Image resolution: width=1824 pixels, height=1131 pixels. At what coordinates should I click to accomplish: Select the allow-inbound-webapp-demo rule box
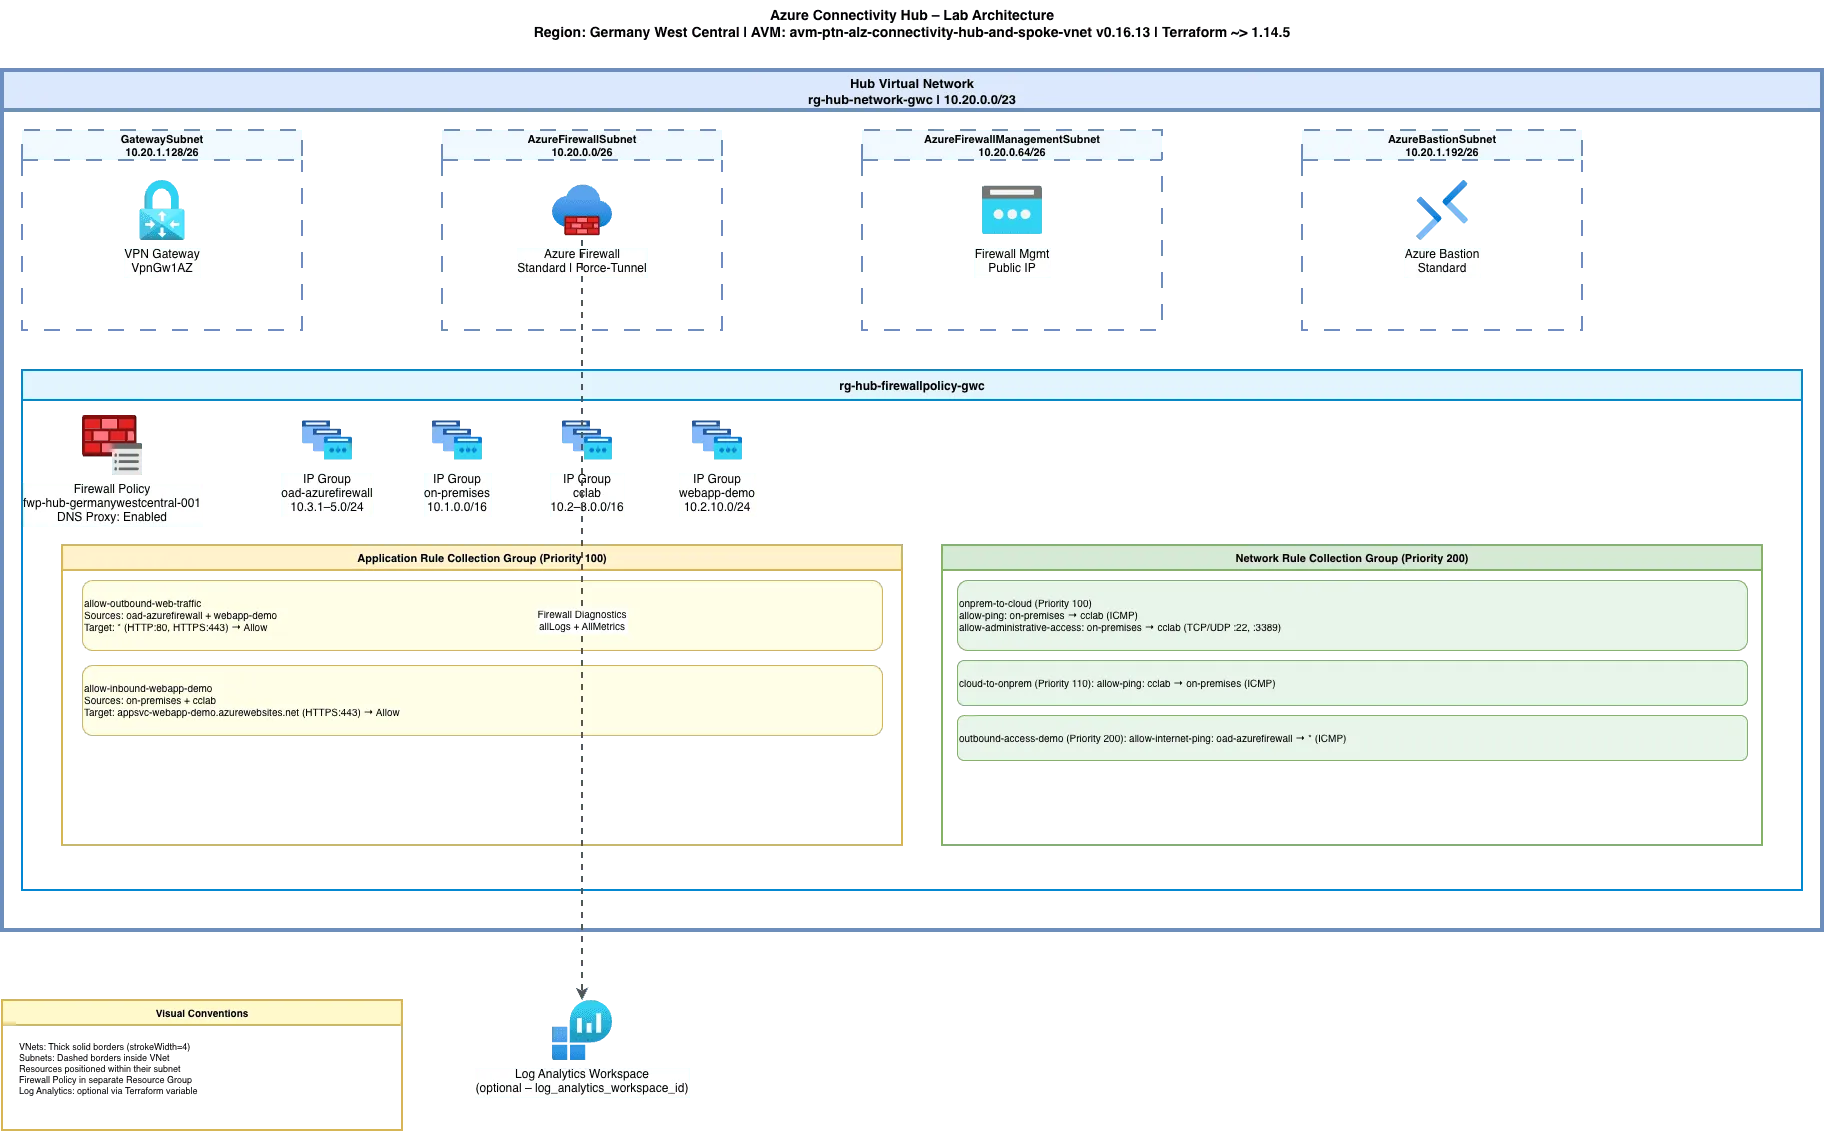click(x=482, y=700)
